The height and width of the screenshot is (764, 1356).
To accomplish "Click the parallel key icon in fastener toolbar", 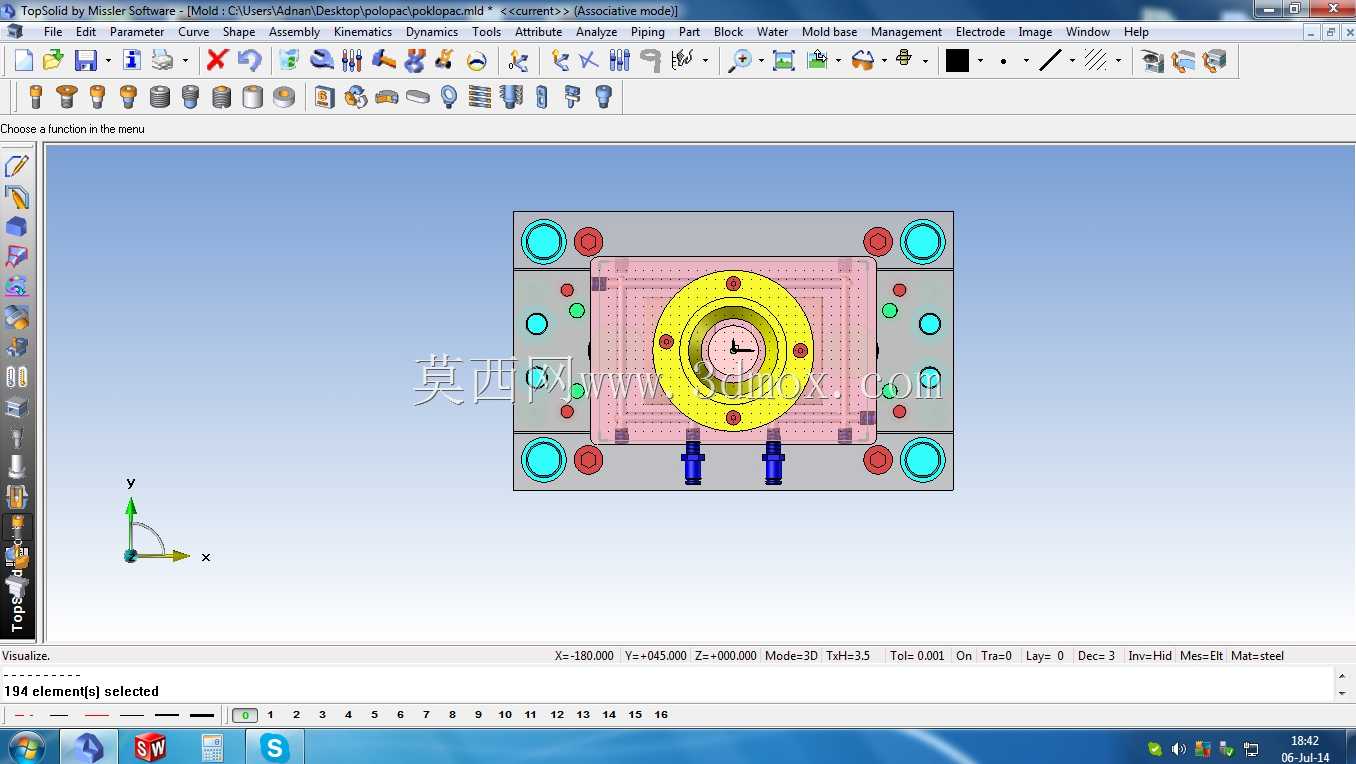I will (418, 97).
